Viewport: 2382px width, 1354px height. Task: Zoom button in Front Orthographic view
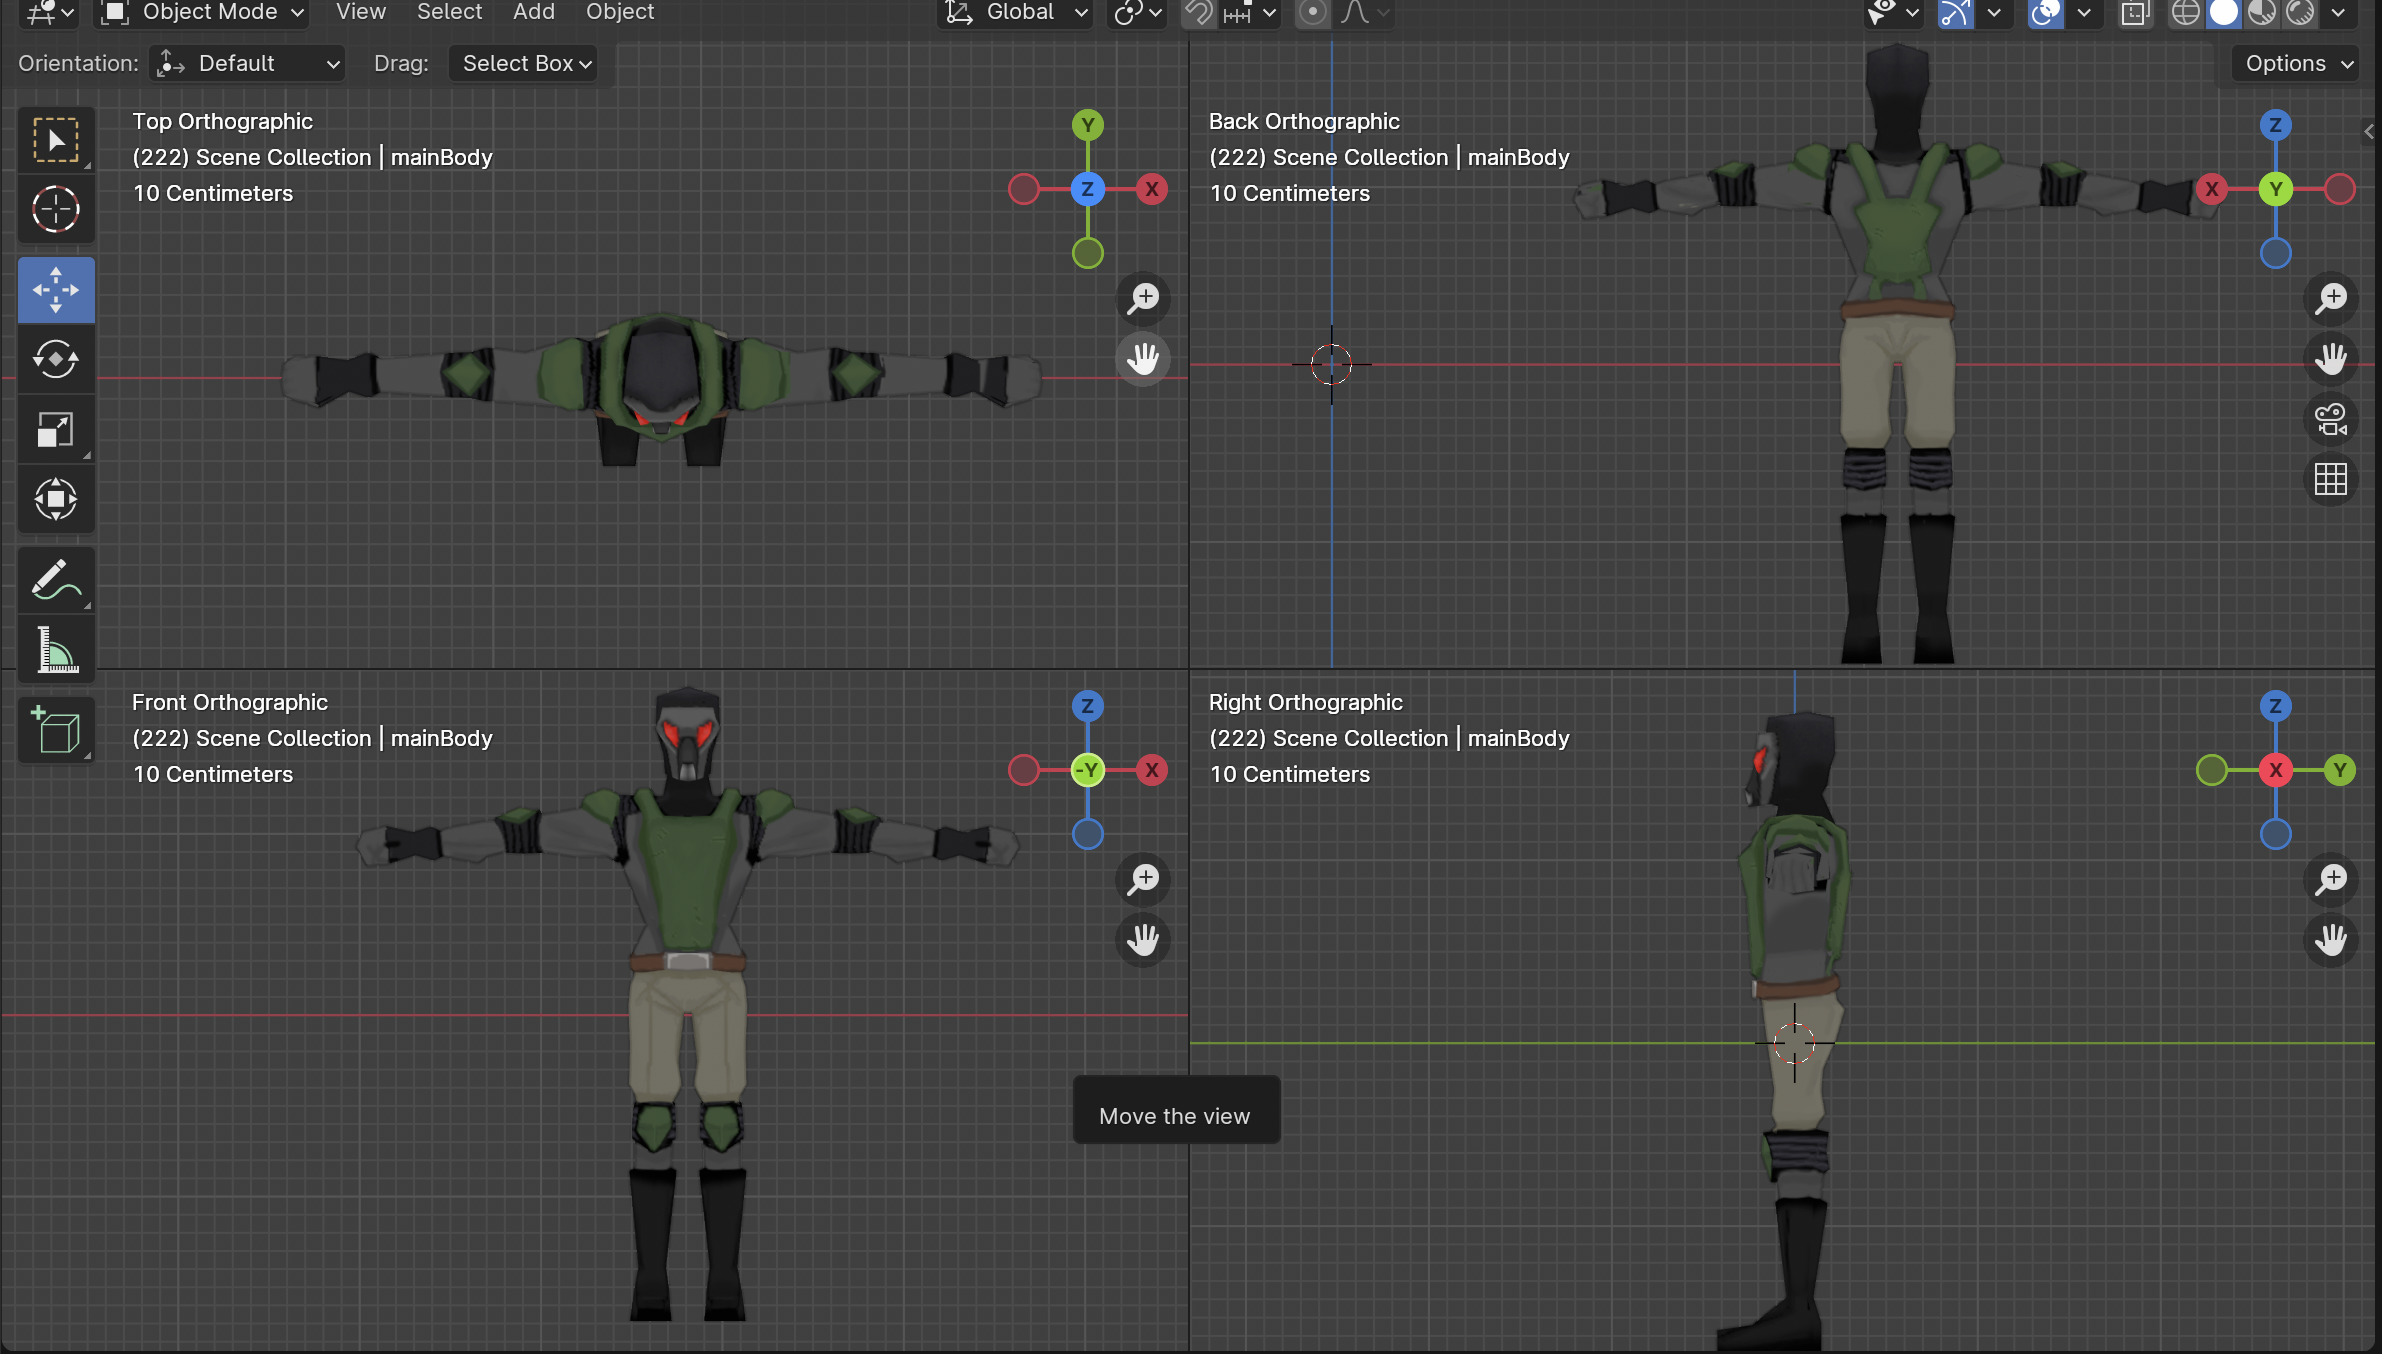point(1143,879)
